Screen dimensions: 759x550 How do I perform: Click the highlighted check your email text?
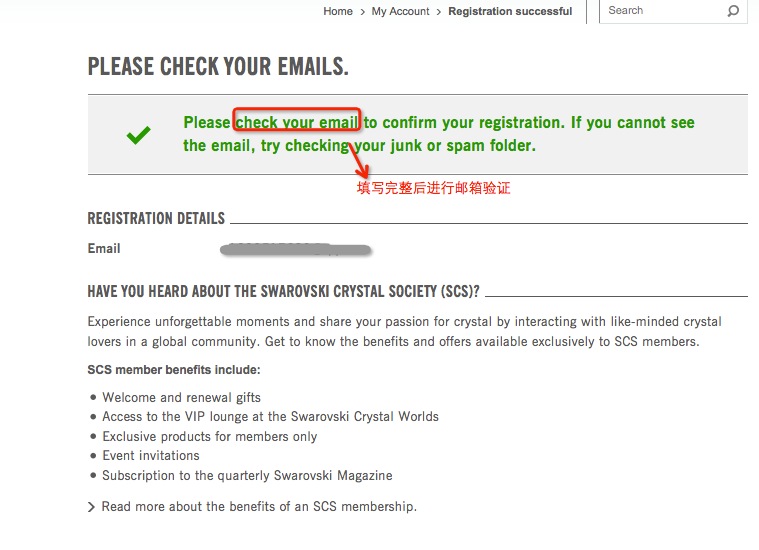(x=297, y=122)
